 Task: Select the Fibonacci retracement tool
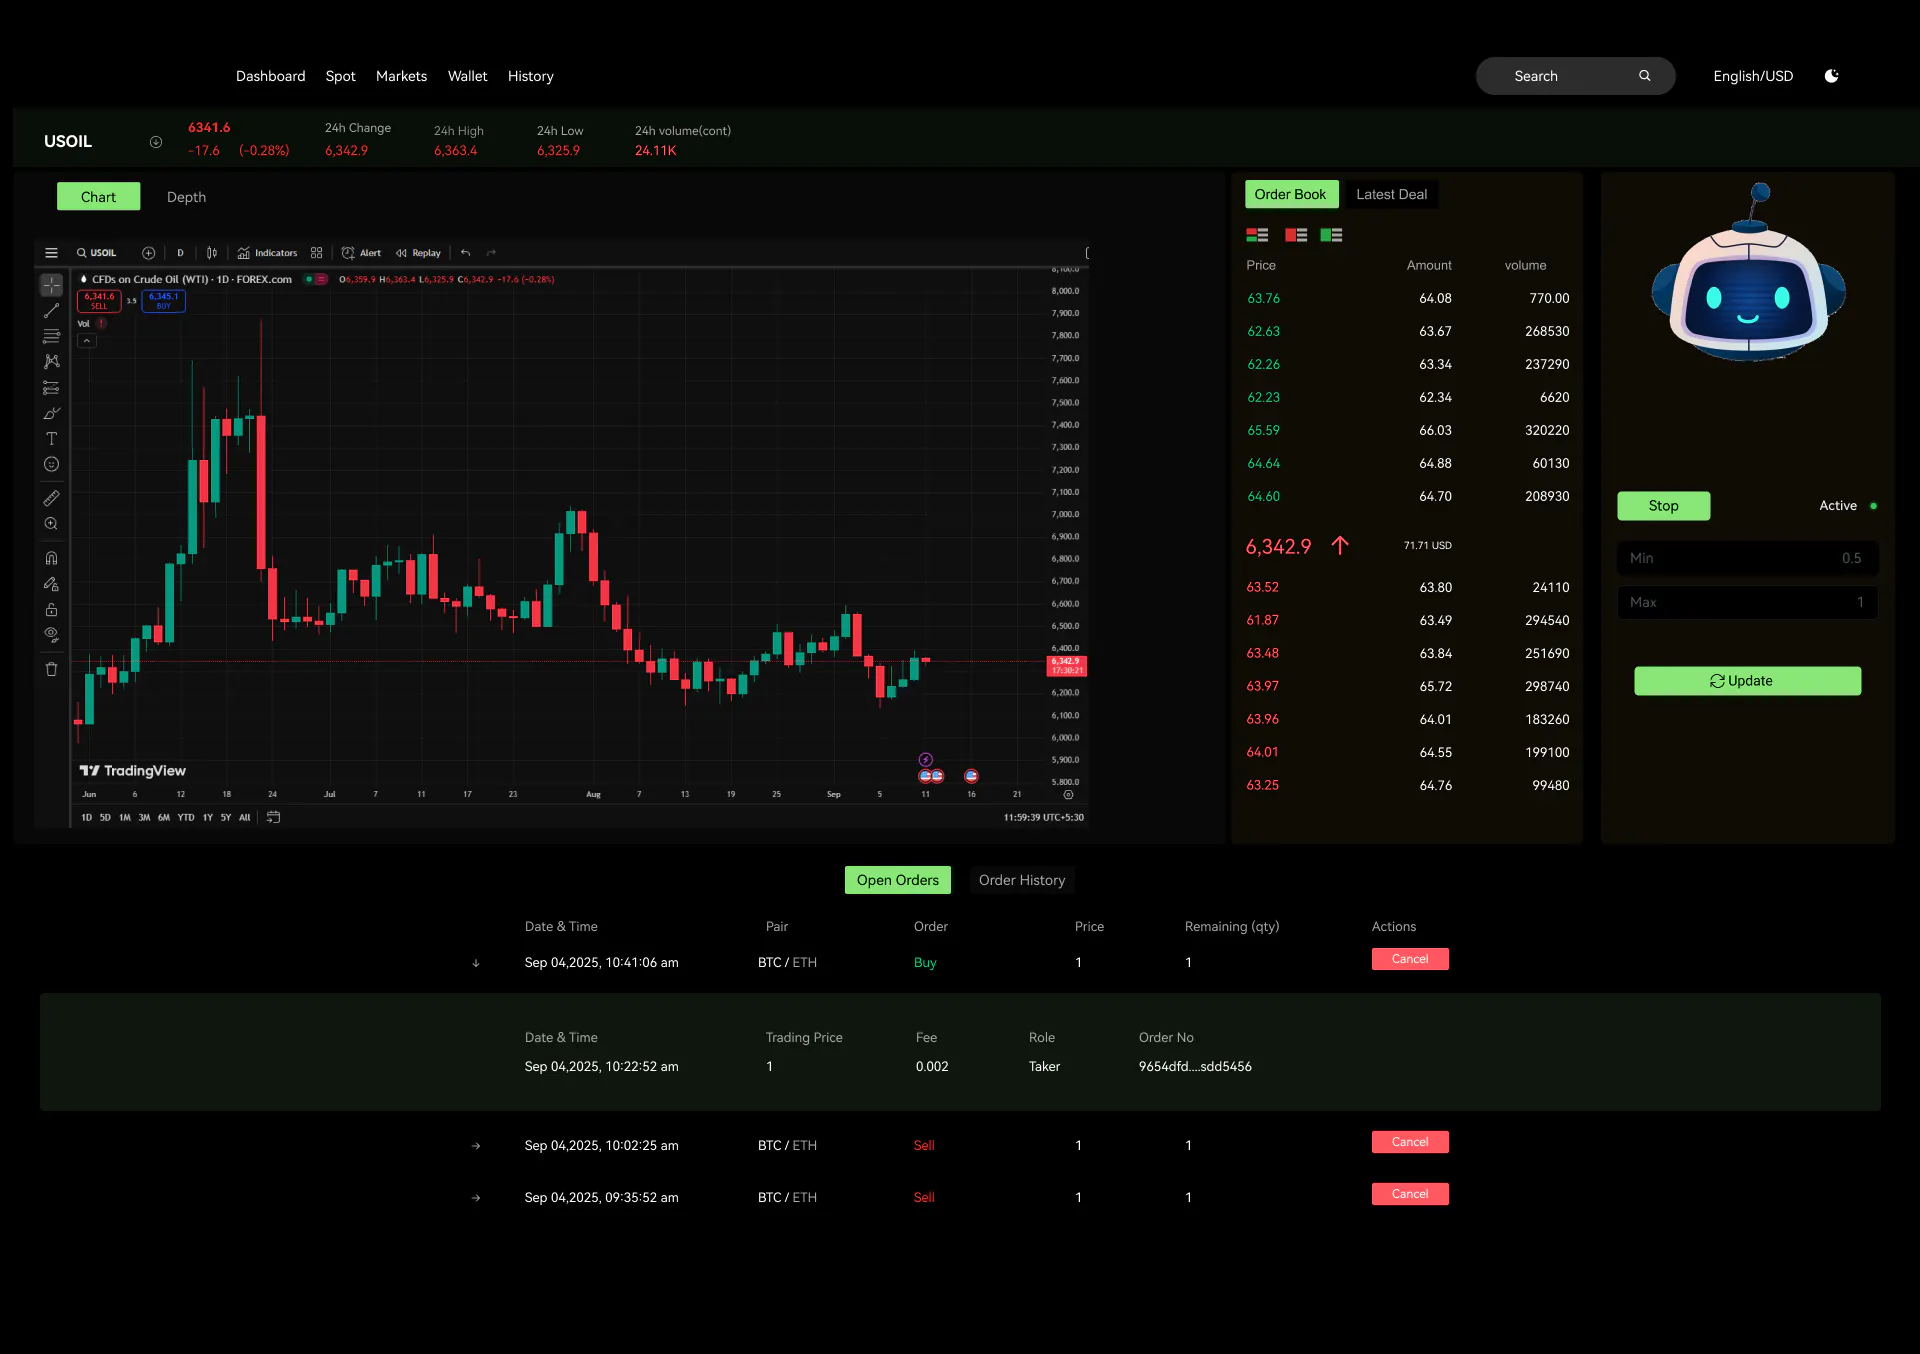click(x=51, y=336)
